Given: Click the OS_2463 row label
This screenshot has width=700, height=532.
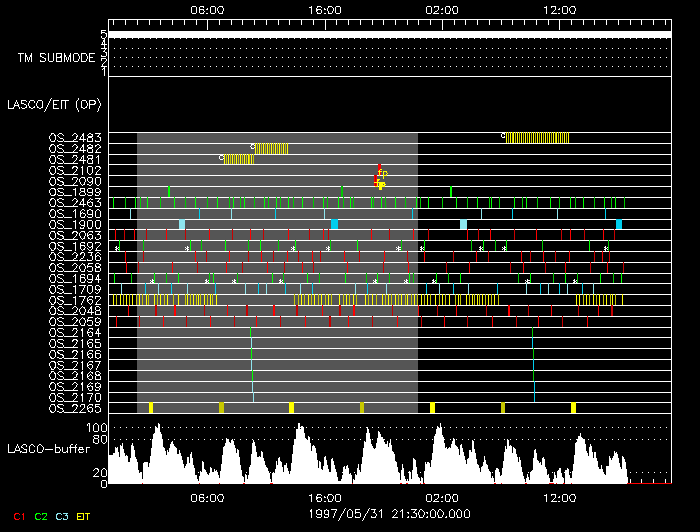Looking at the screenshot, I should pos(74,203).
